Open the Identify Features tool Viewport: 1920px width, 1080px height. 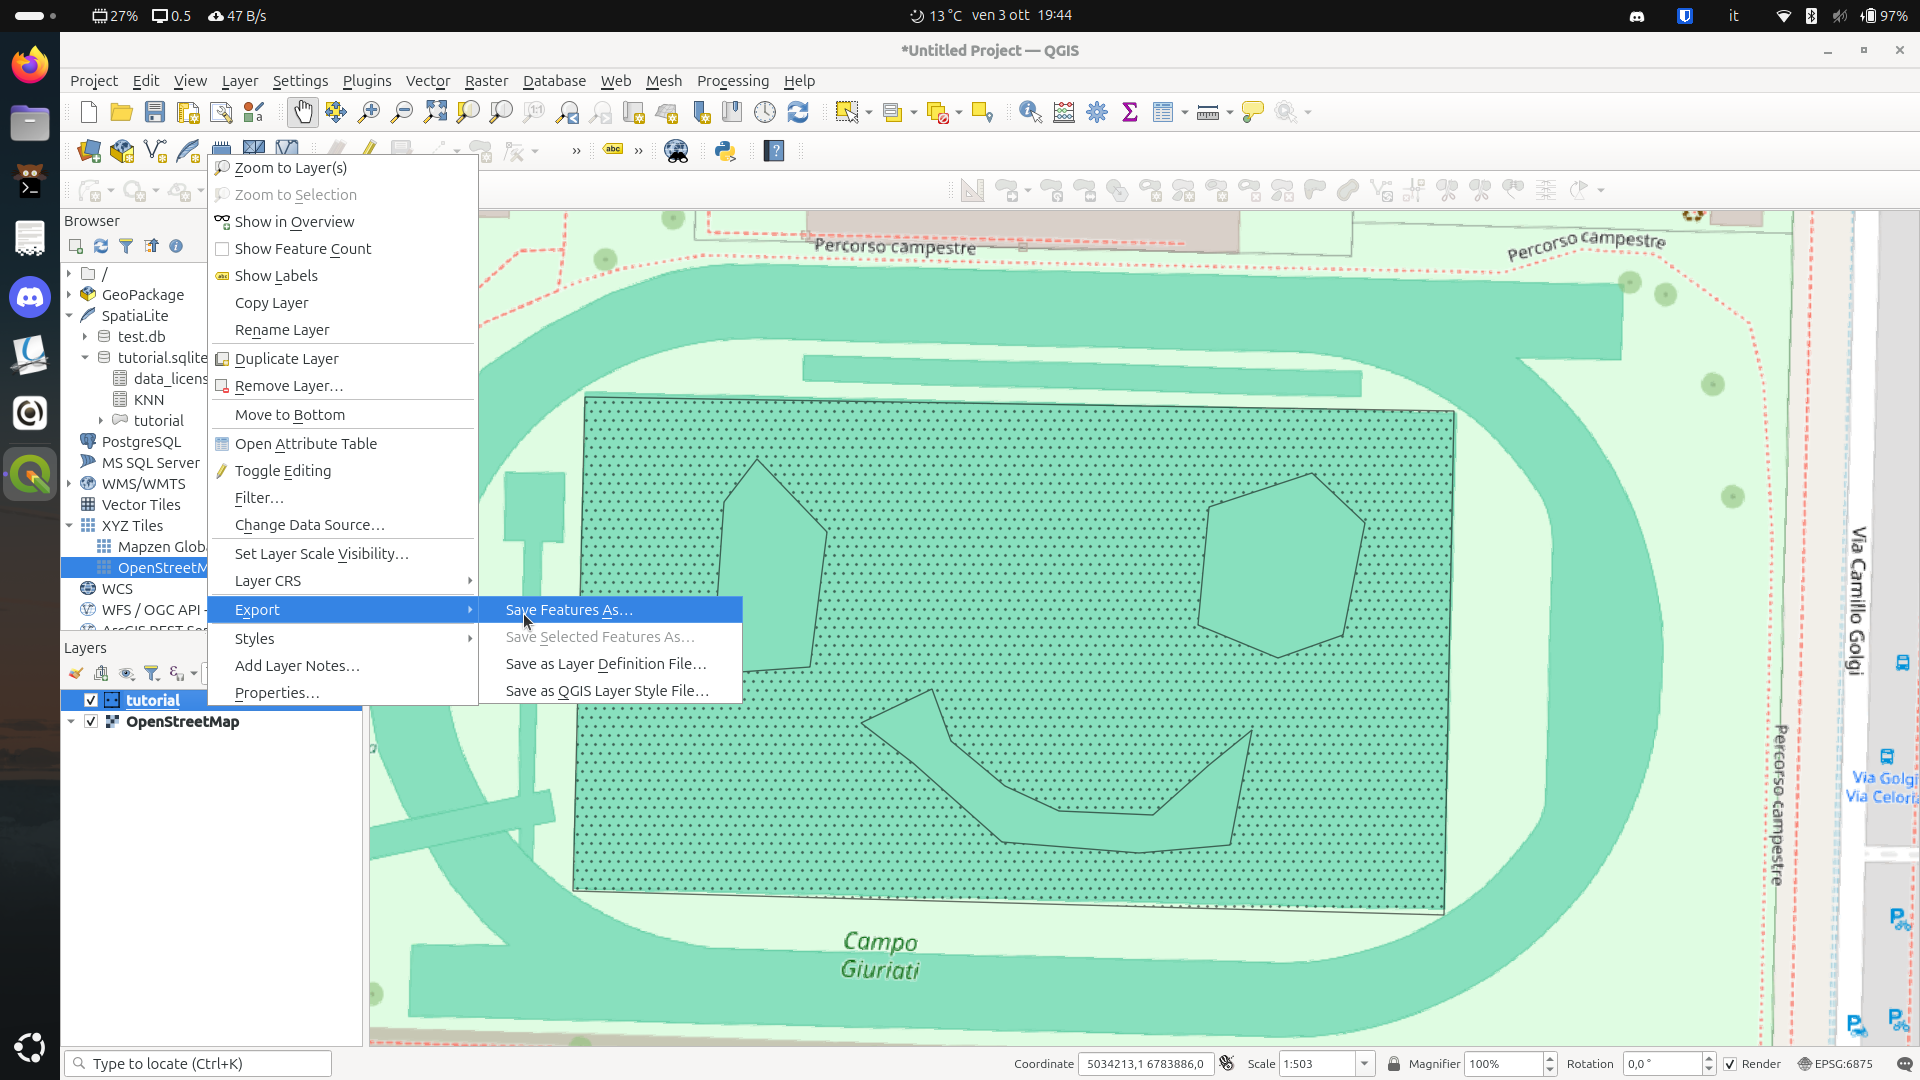pyautogui.click(x=1030, y=112)
